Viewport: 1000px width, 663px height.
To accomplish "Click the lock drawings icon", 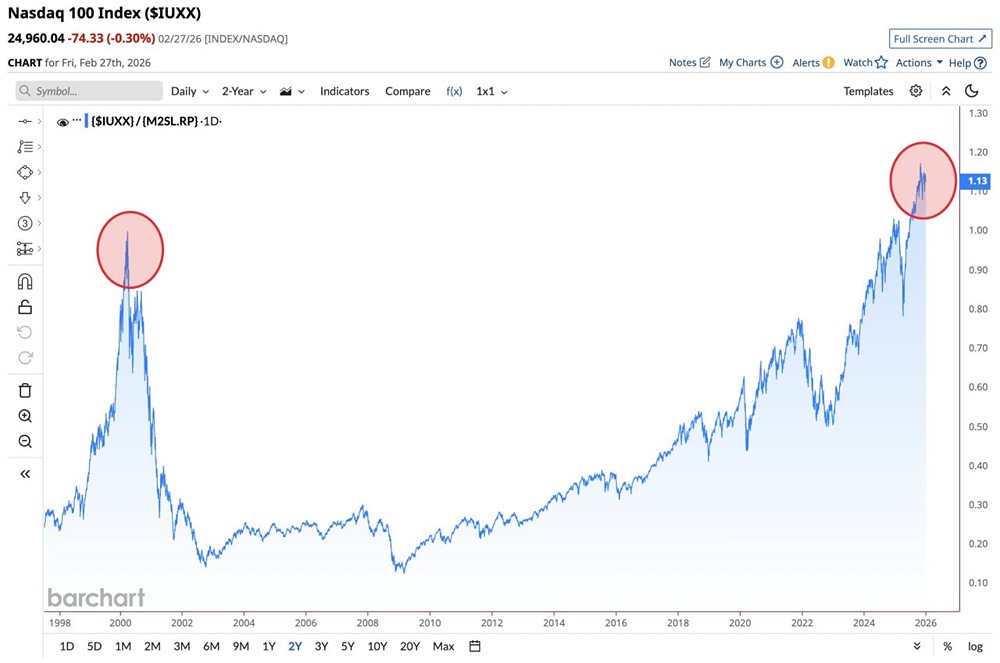I will point(25,307).
